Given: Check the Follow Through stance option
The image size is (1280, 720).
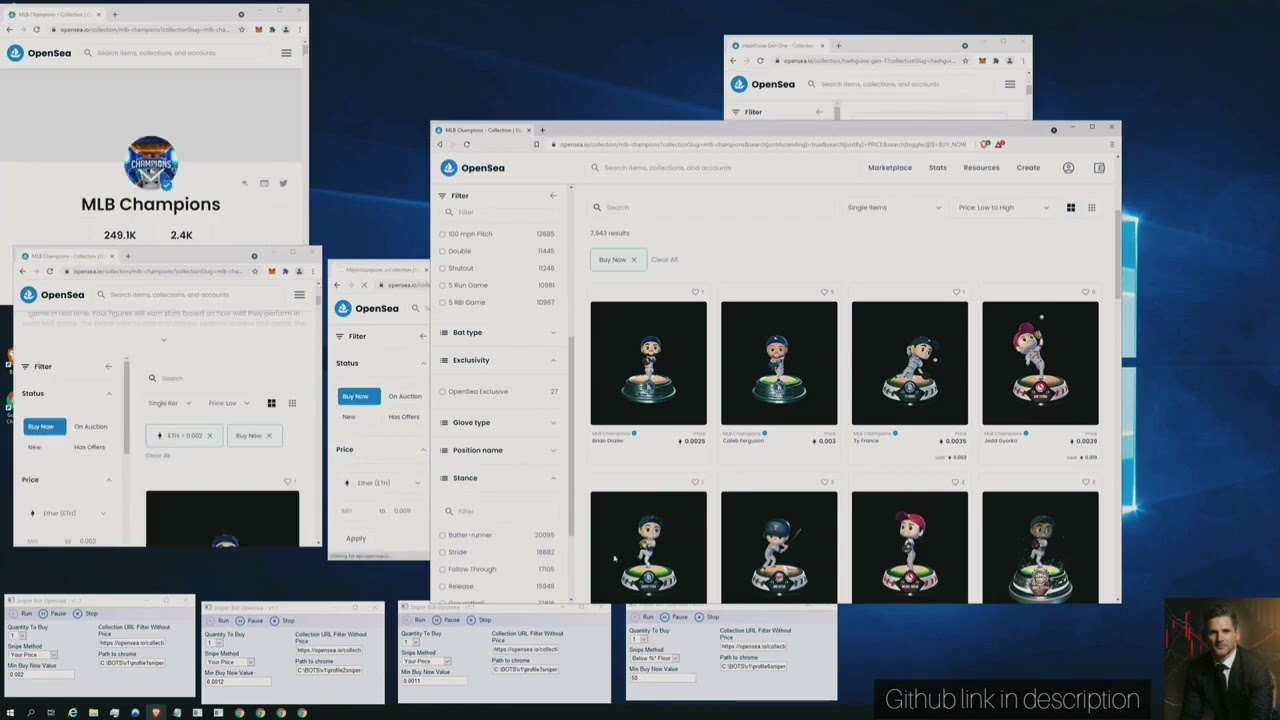Looking at the screenshot, I should pos(442,569).
